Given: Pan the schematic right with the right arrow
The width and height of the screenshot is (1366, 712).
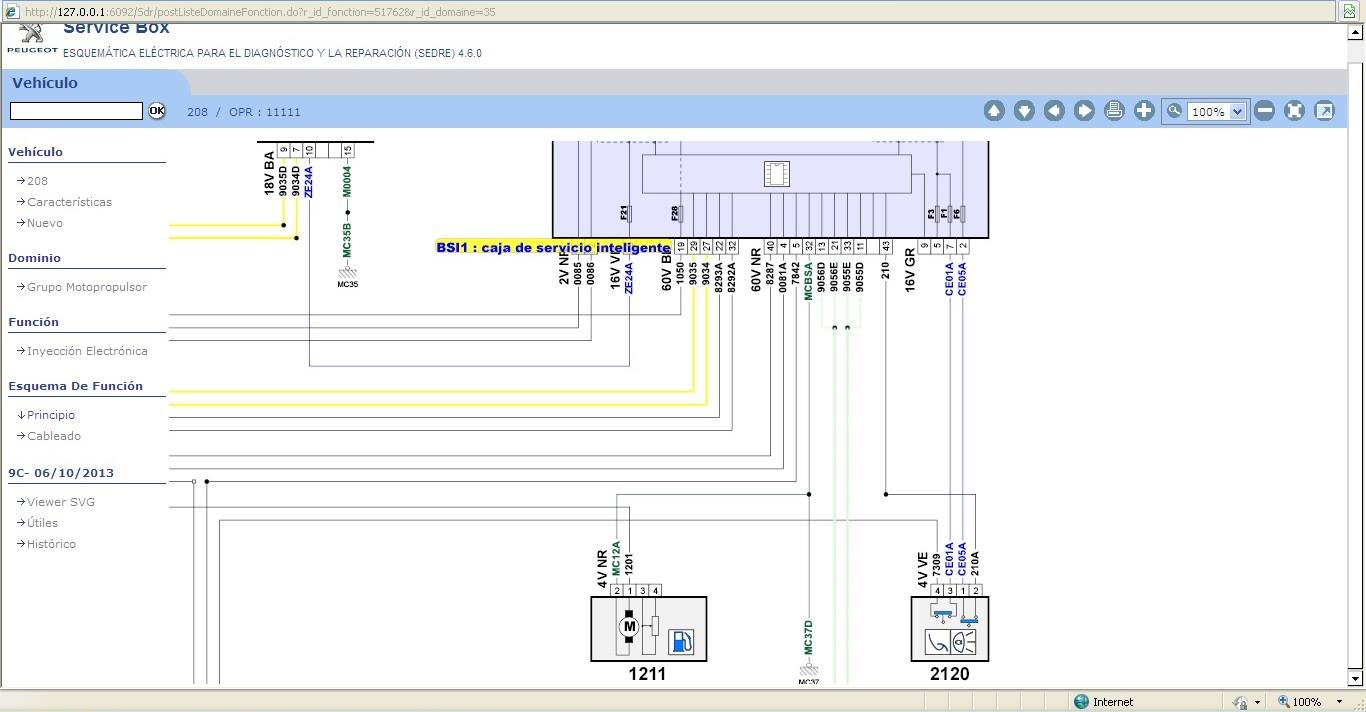Looking at the screenshot, I should pos(1084,111).
